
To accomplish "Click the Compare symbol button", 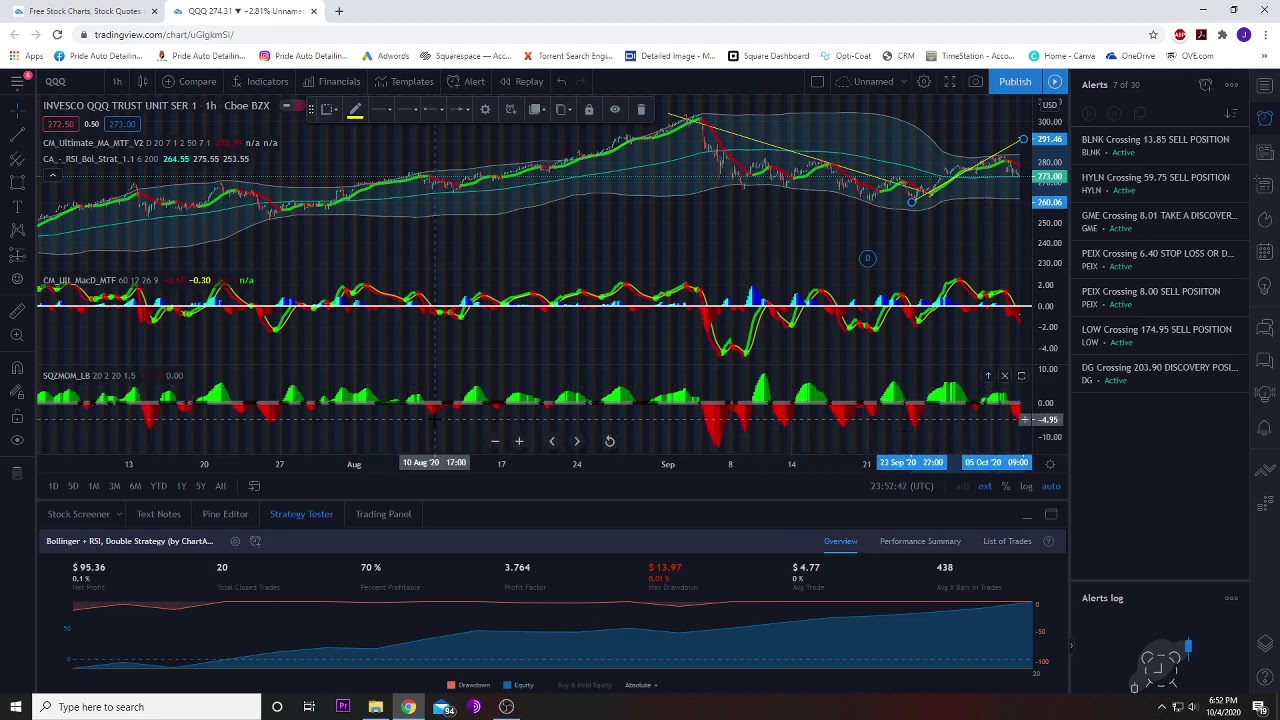I will click(189, 82).
